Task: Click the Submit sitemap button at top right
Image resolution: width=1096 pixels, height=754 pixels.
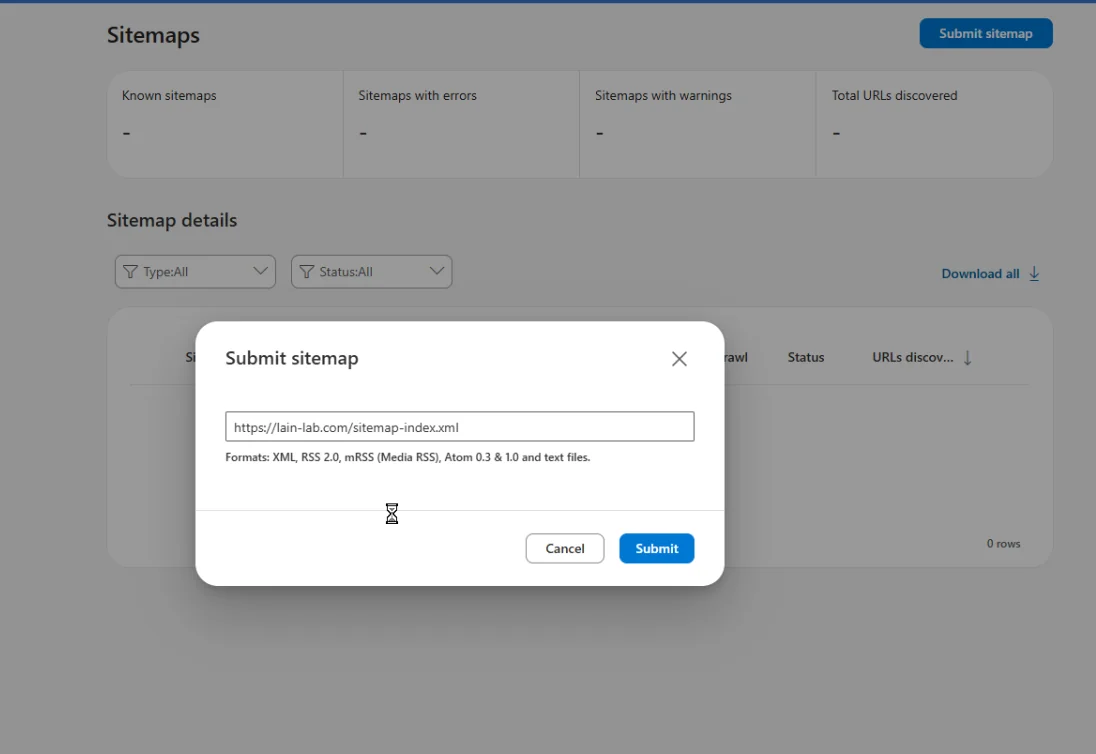Action: 985,33
